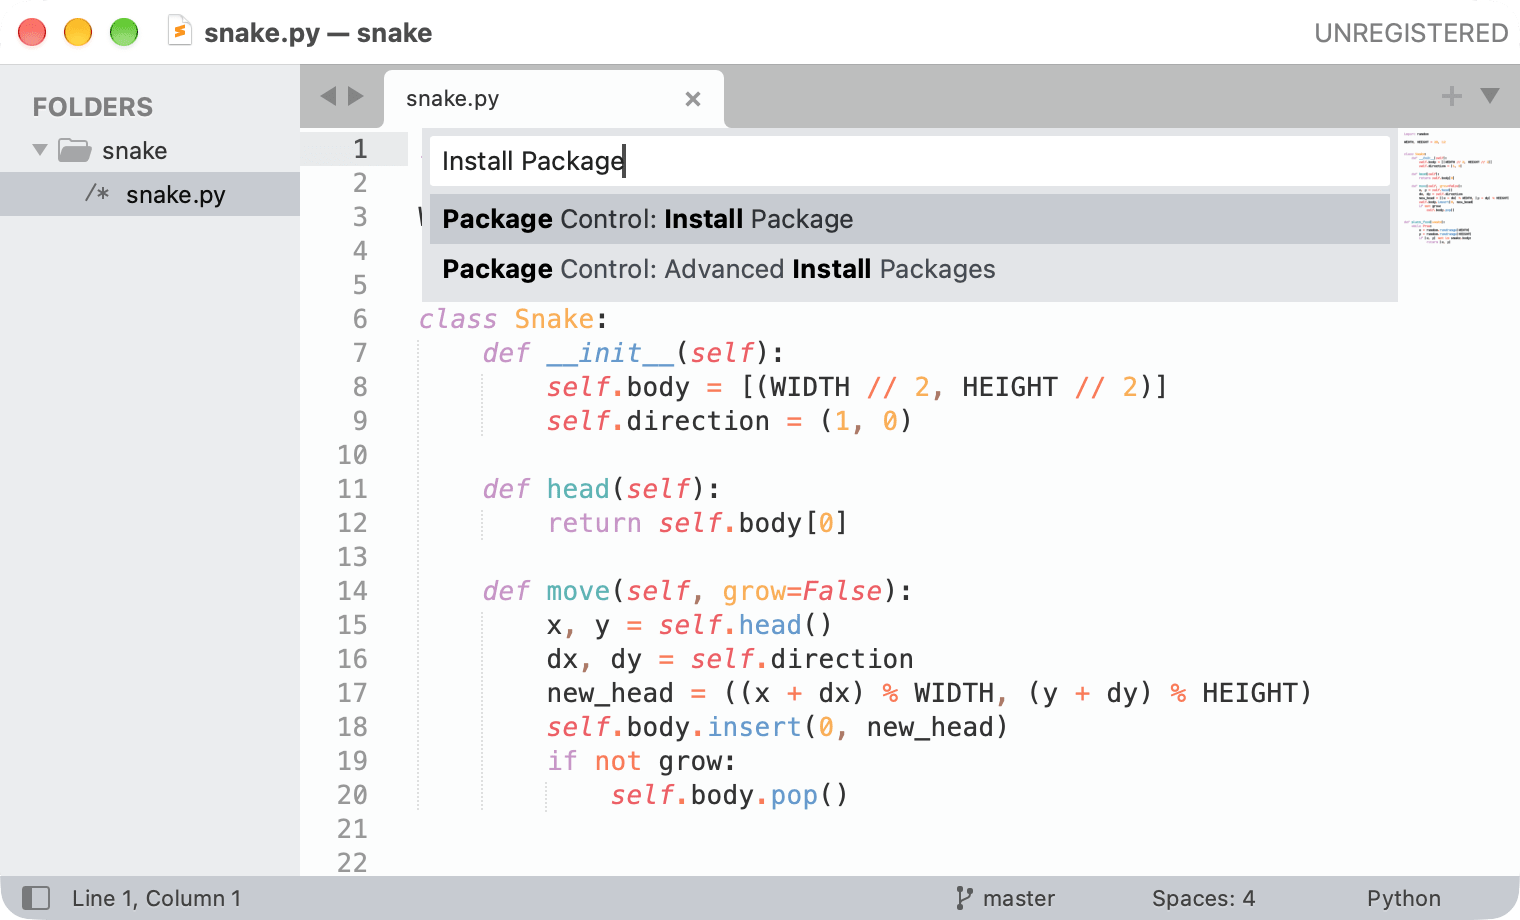Select the snake.py tab
The width and height of the screenshot is (1520, 920).
(x=554, y=98)
